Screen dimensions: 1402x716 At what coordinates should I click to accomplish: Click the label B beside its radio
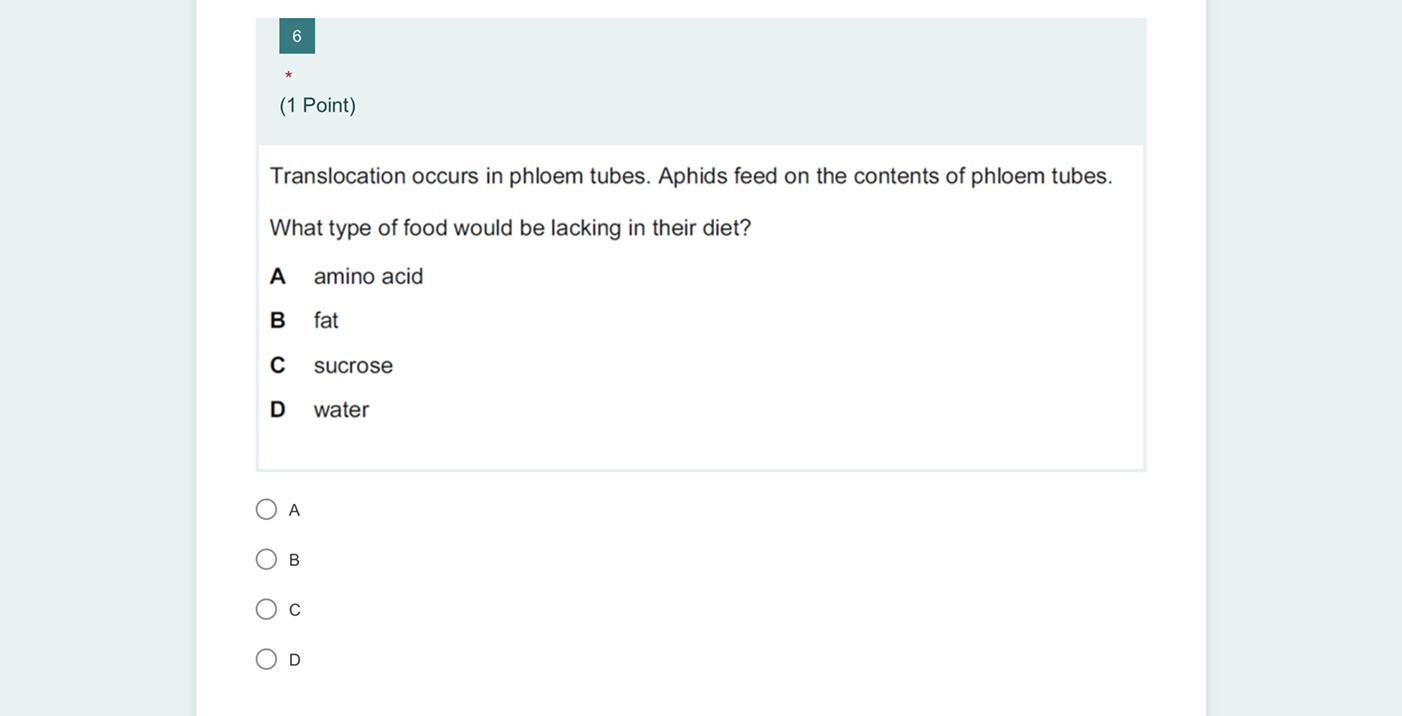pos(294,560)
